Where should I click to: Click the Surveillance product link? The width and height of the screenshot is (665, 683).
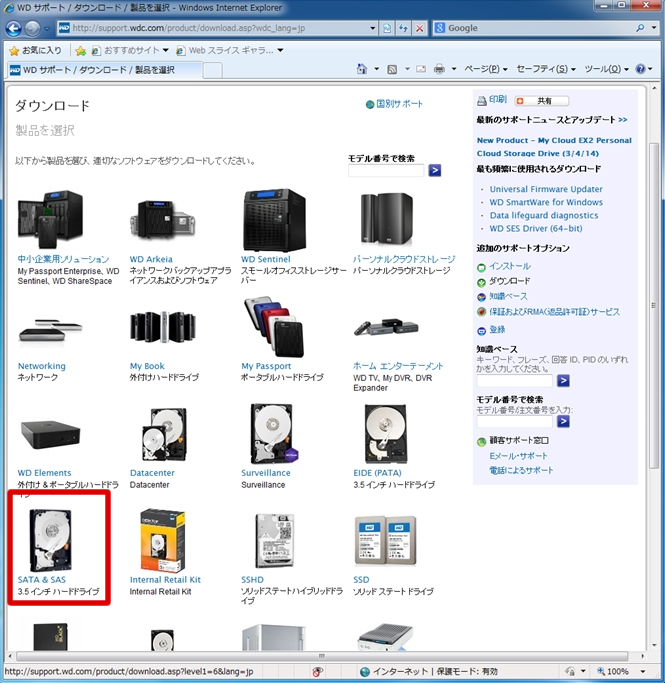click(266, 473)
